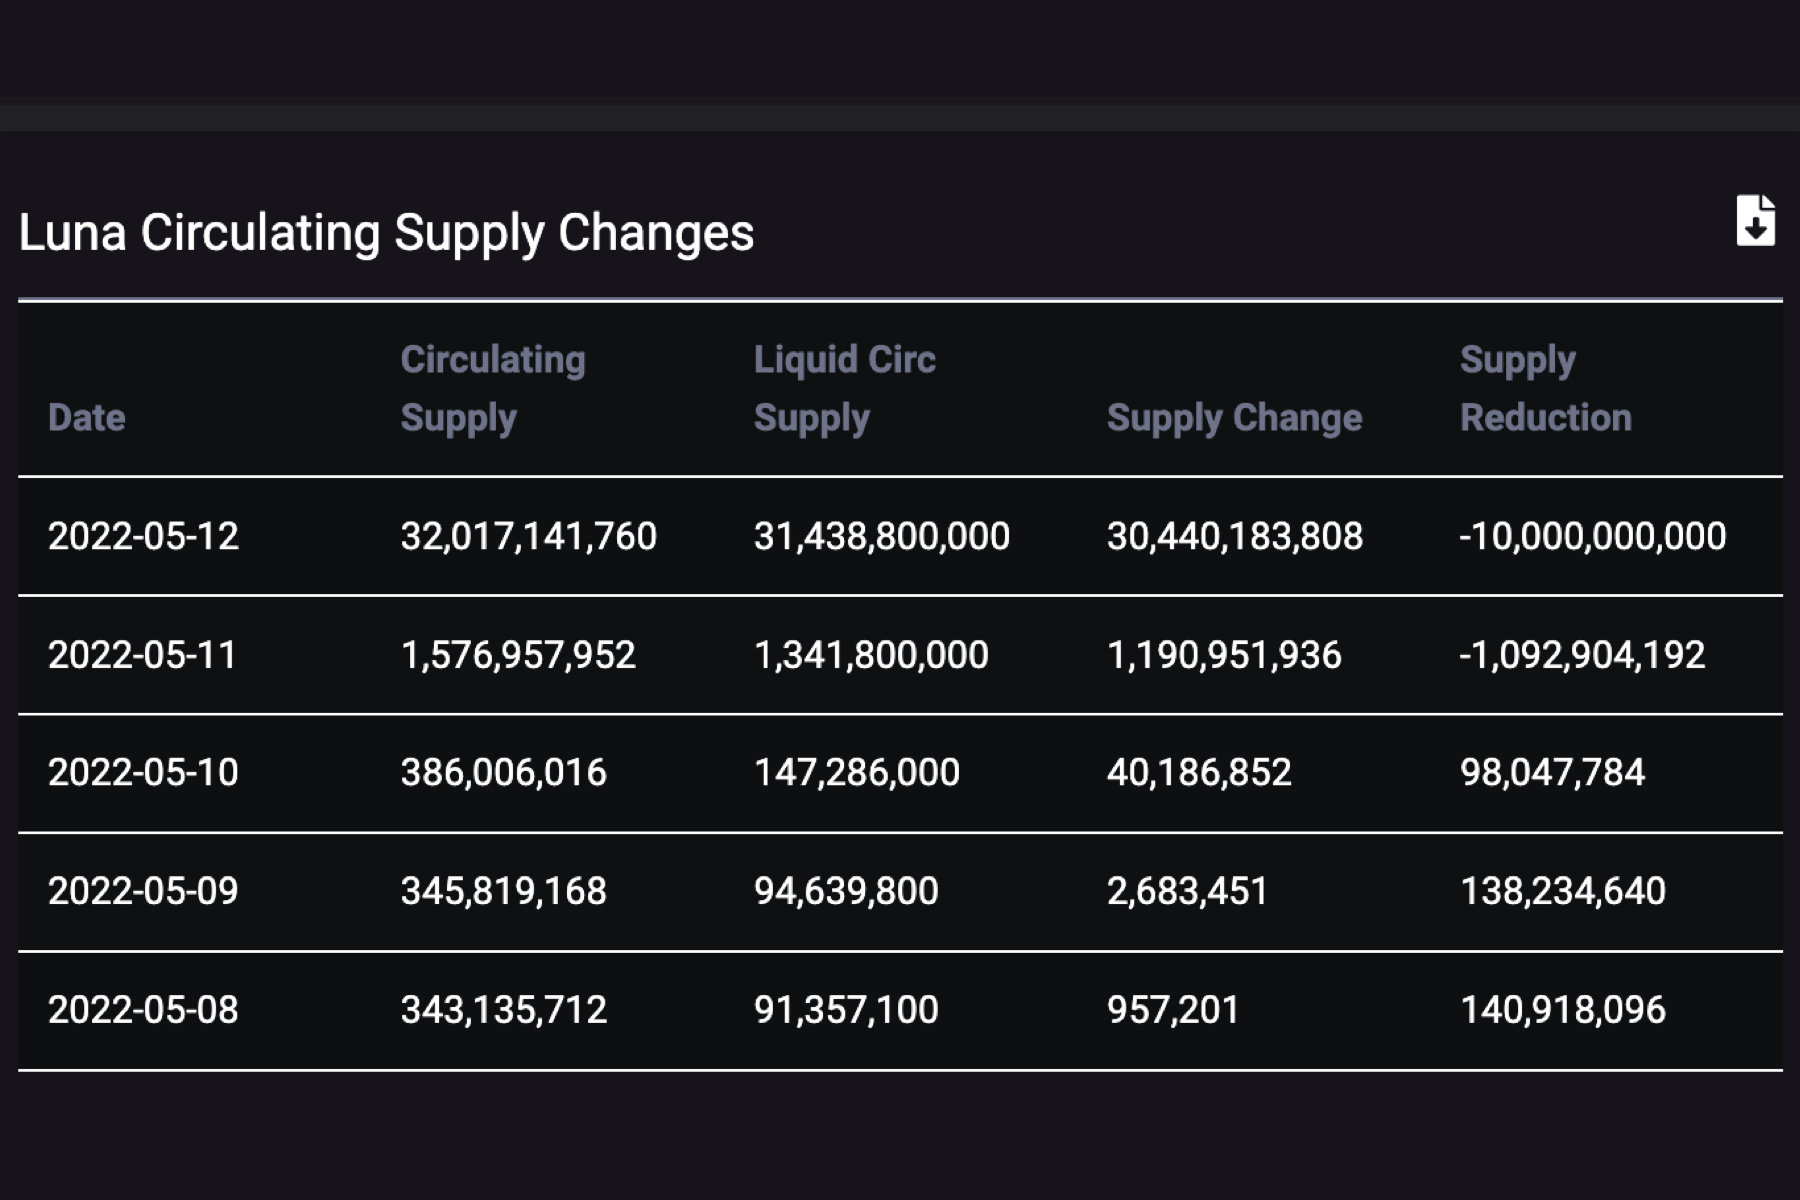Click the 32,017,141,760 circulating supply value
This screenshot has height=1200, width=1800.
pos(529,536)
